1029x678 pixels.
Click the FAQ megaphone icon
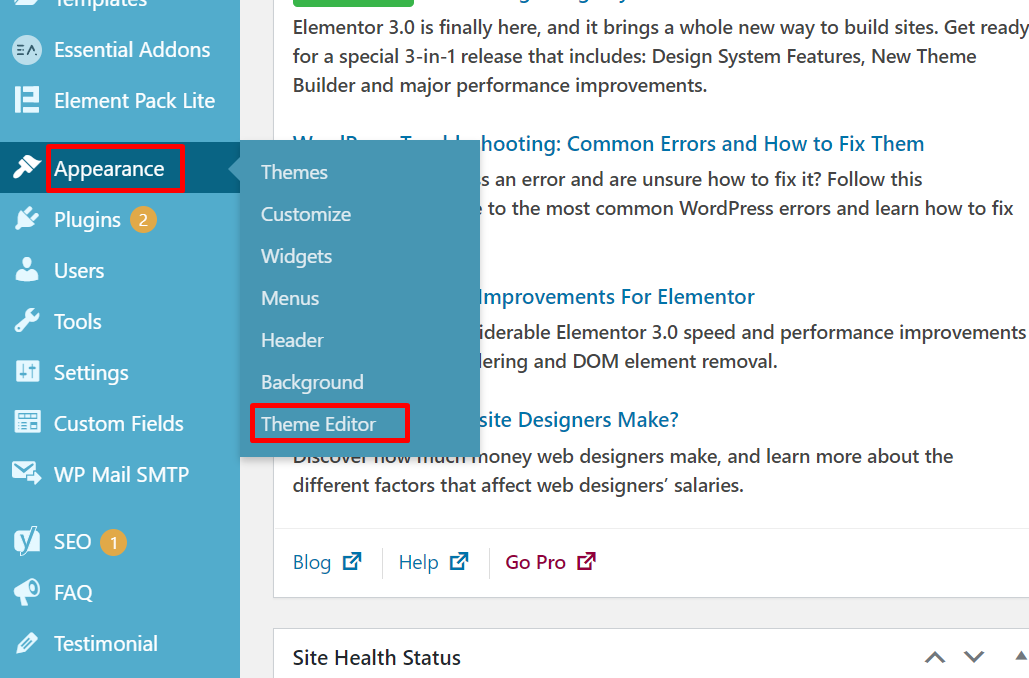click(x=27, y=592)
